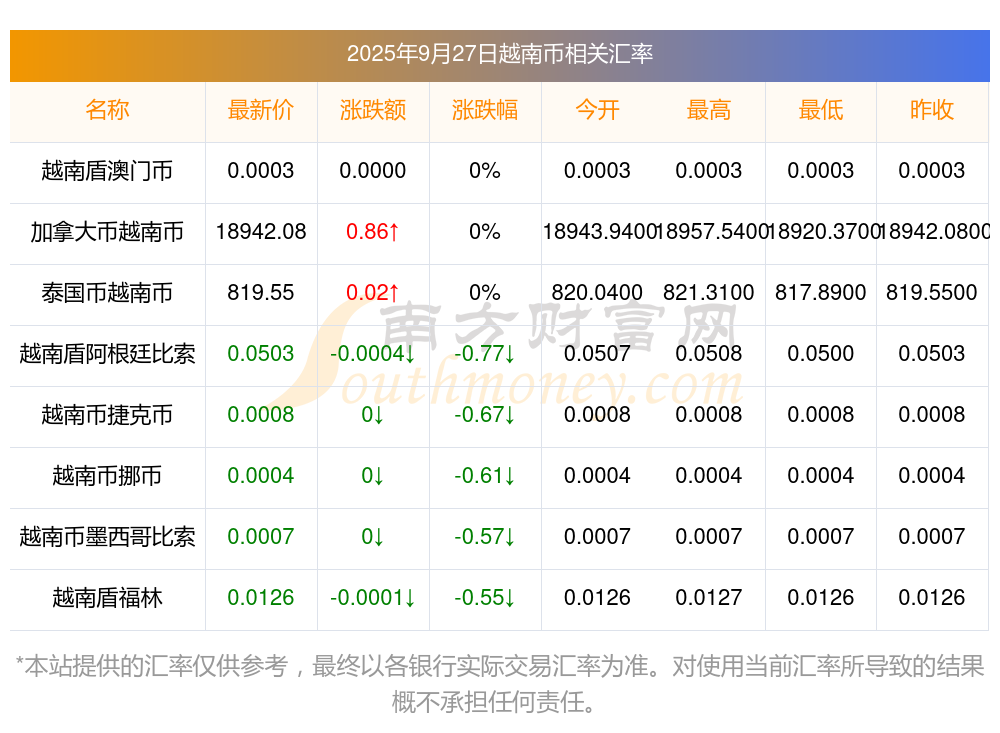The width and height of the screenshot is (1000, 733).
Task: Select the green -0.77↓ percentage cell
Action: 485,354
